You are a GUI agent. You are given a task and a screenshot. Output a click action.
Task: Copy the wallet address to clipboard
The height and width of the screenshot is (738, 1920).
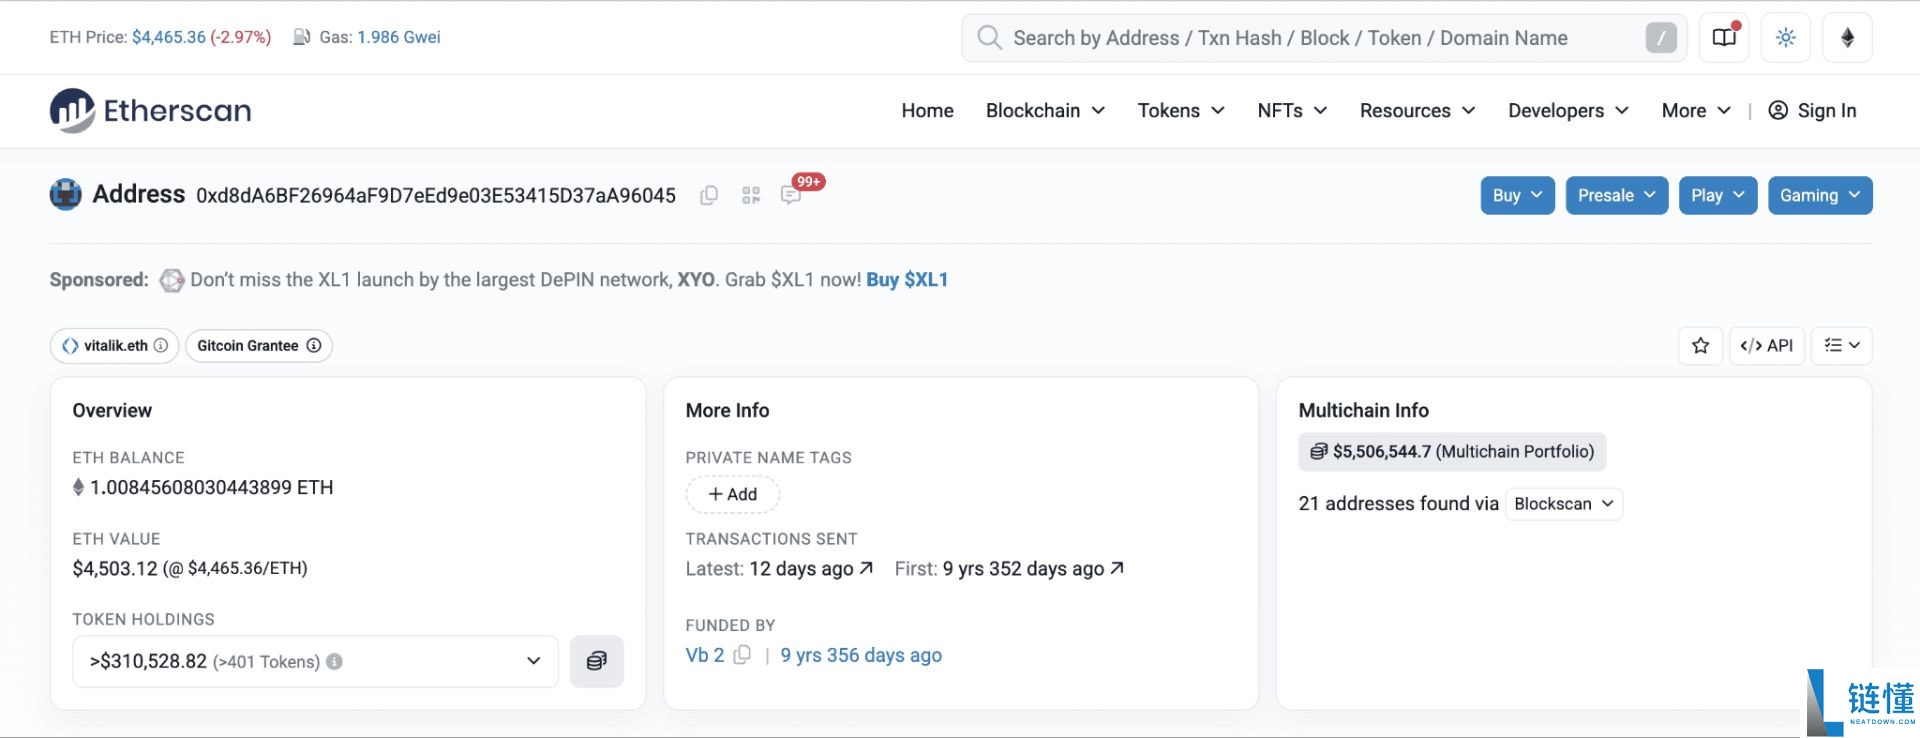tap(709, 196)
